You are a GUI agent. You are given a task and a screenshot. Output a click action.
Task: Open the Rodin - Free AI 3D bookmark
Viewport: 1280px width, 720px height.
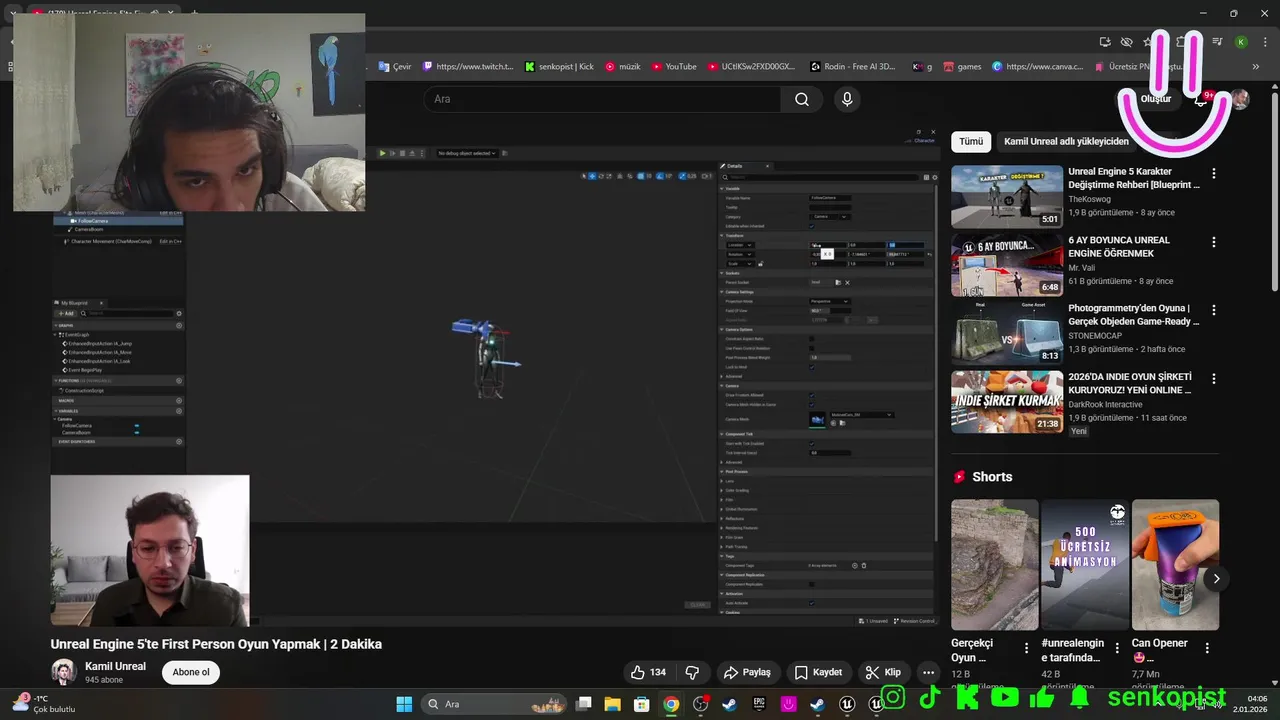click(853, 67)
